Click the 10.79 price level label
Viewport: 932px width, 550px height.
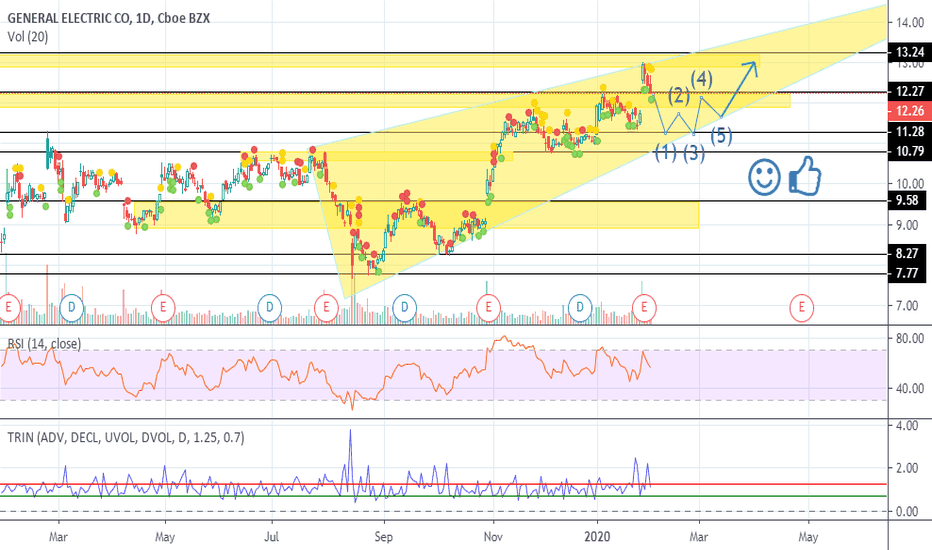click(x=909, y=152)
